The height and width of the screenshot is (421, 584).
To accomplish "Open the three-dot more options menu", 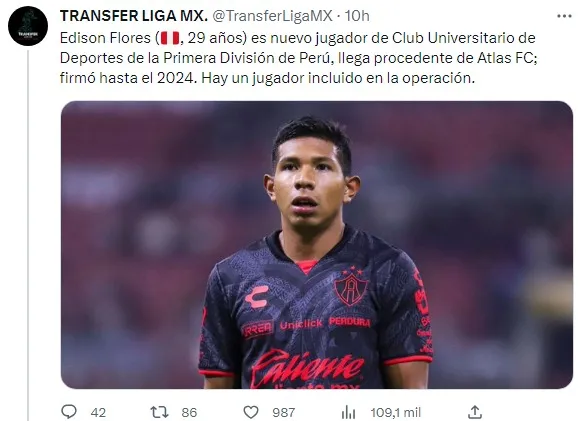I will pyautogui.click(x=564, y=16).
